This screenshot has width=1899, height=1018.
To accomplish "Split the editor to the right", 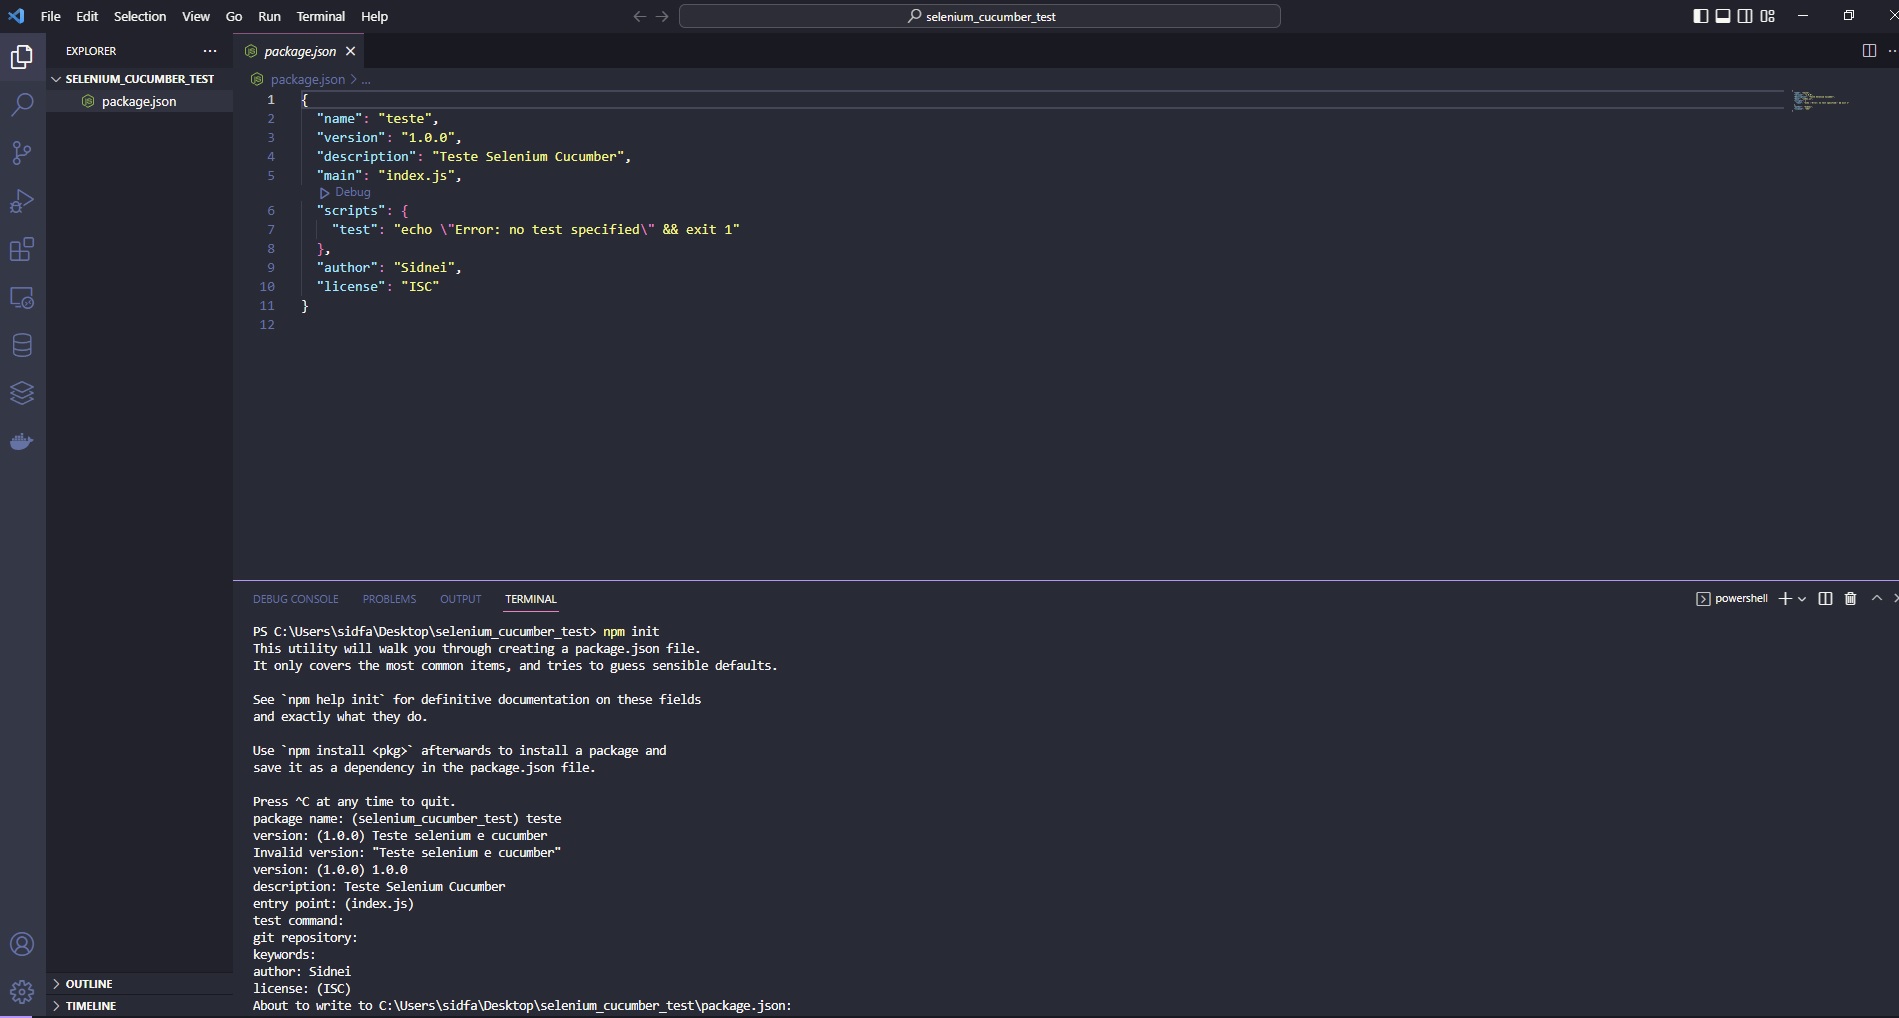I will pos(1869,51).
